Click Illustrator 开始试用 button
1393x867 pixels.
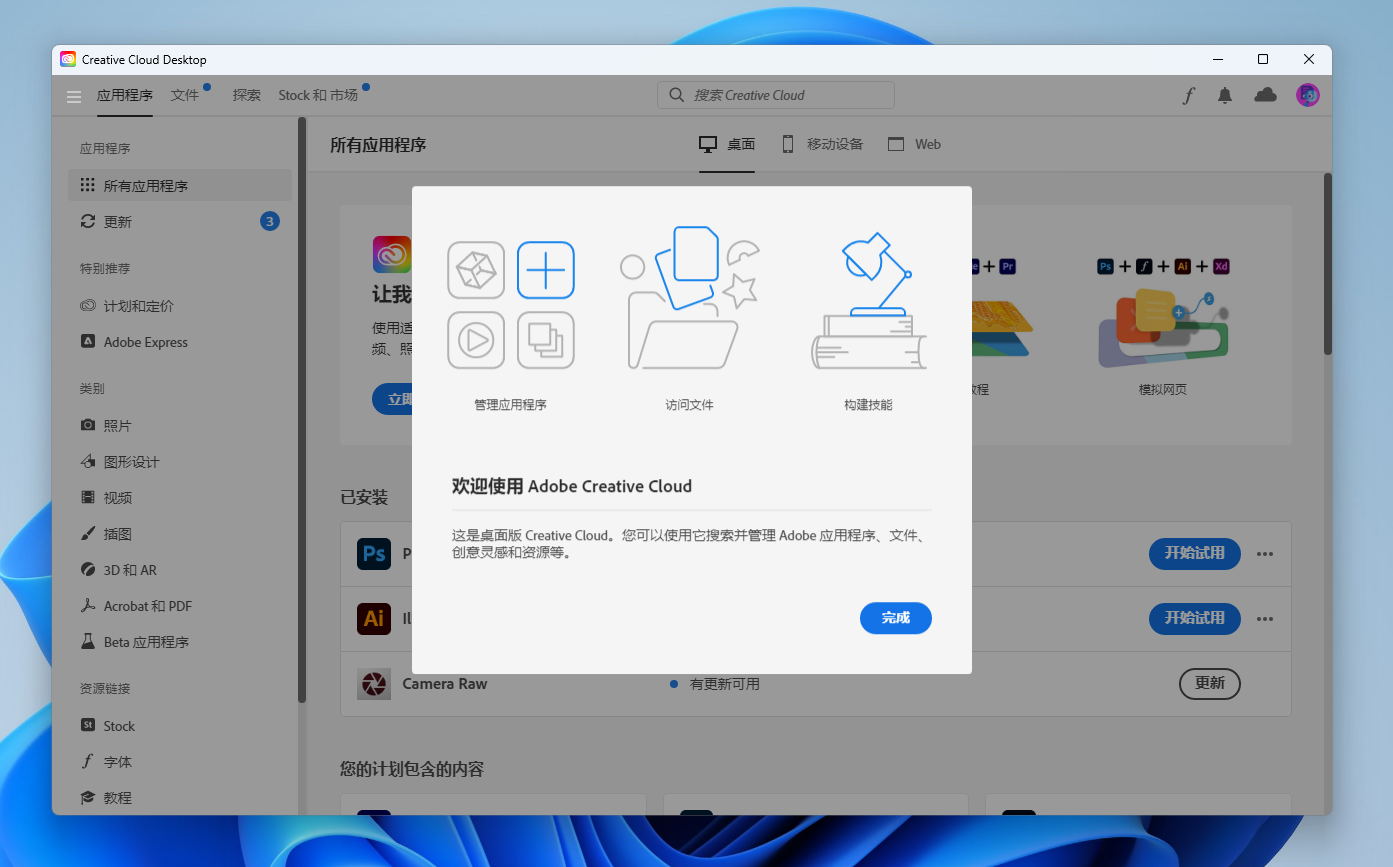(1195, 618)
